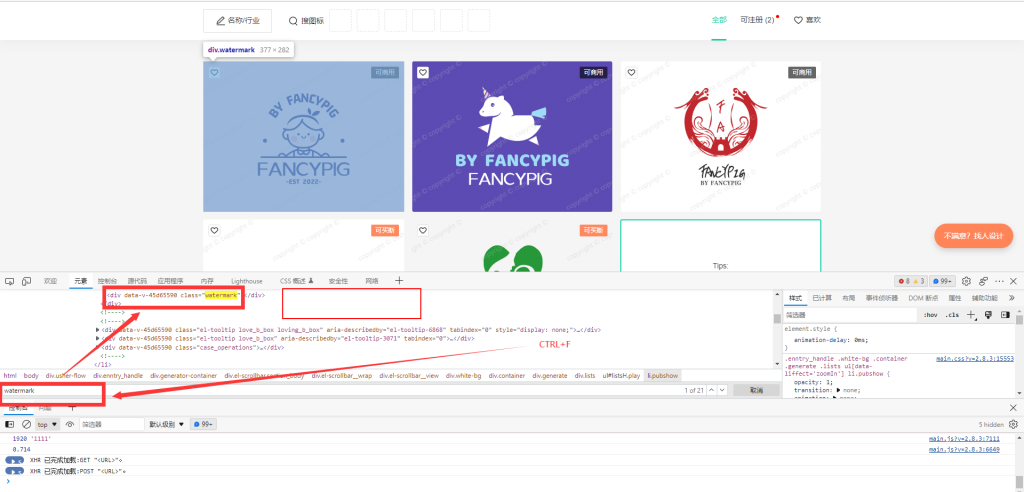Expand the more styles tabs chevron
Image resolution: width=1024 pixels, height=492 pixels.
(x=1012, y=297)
